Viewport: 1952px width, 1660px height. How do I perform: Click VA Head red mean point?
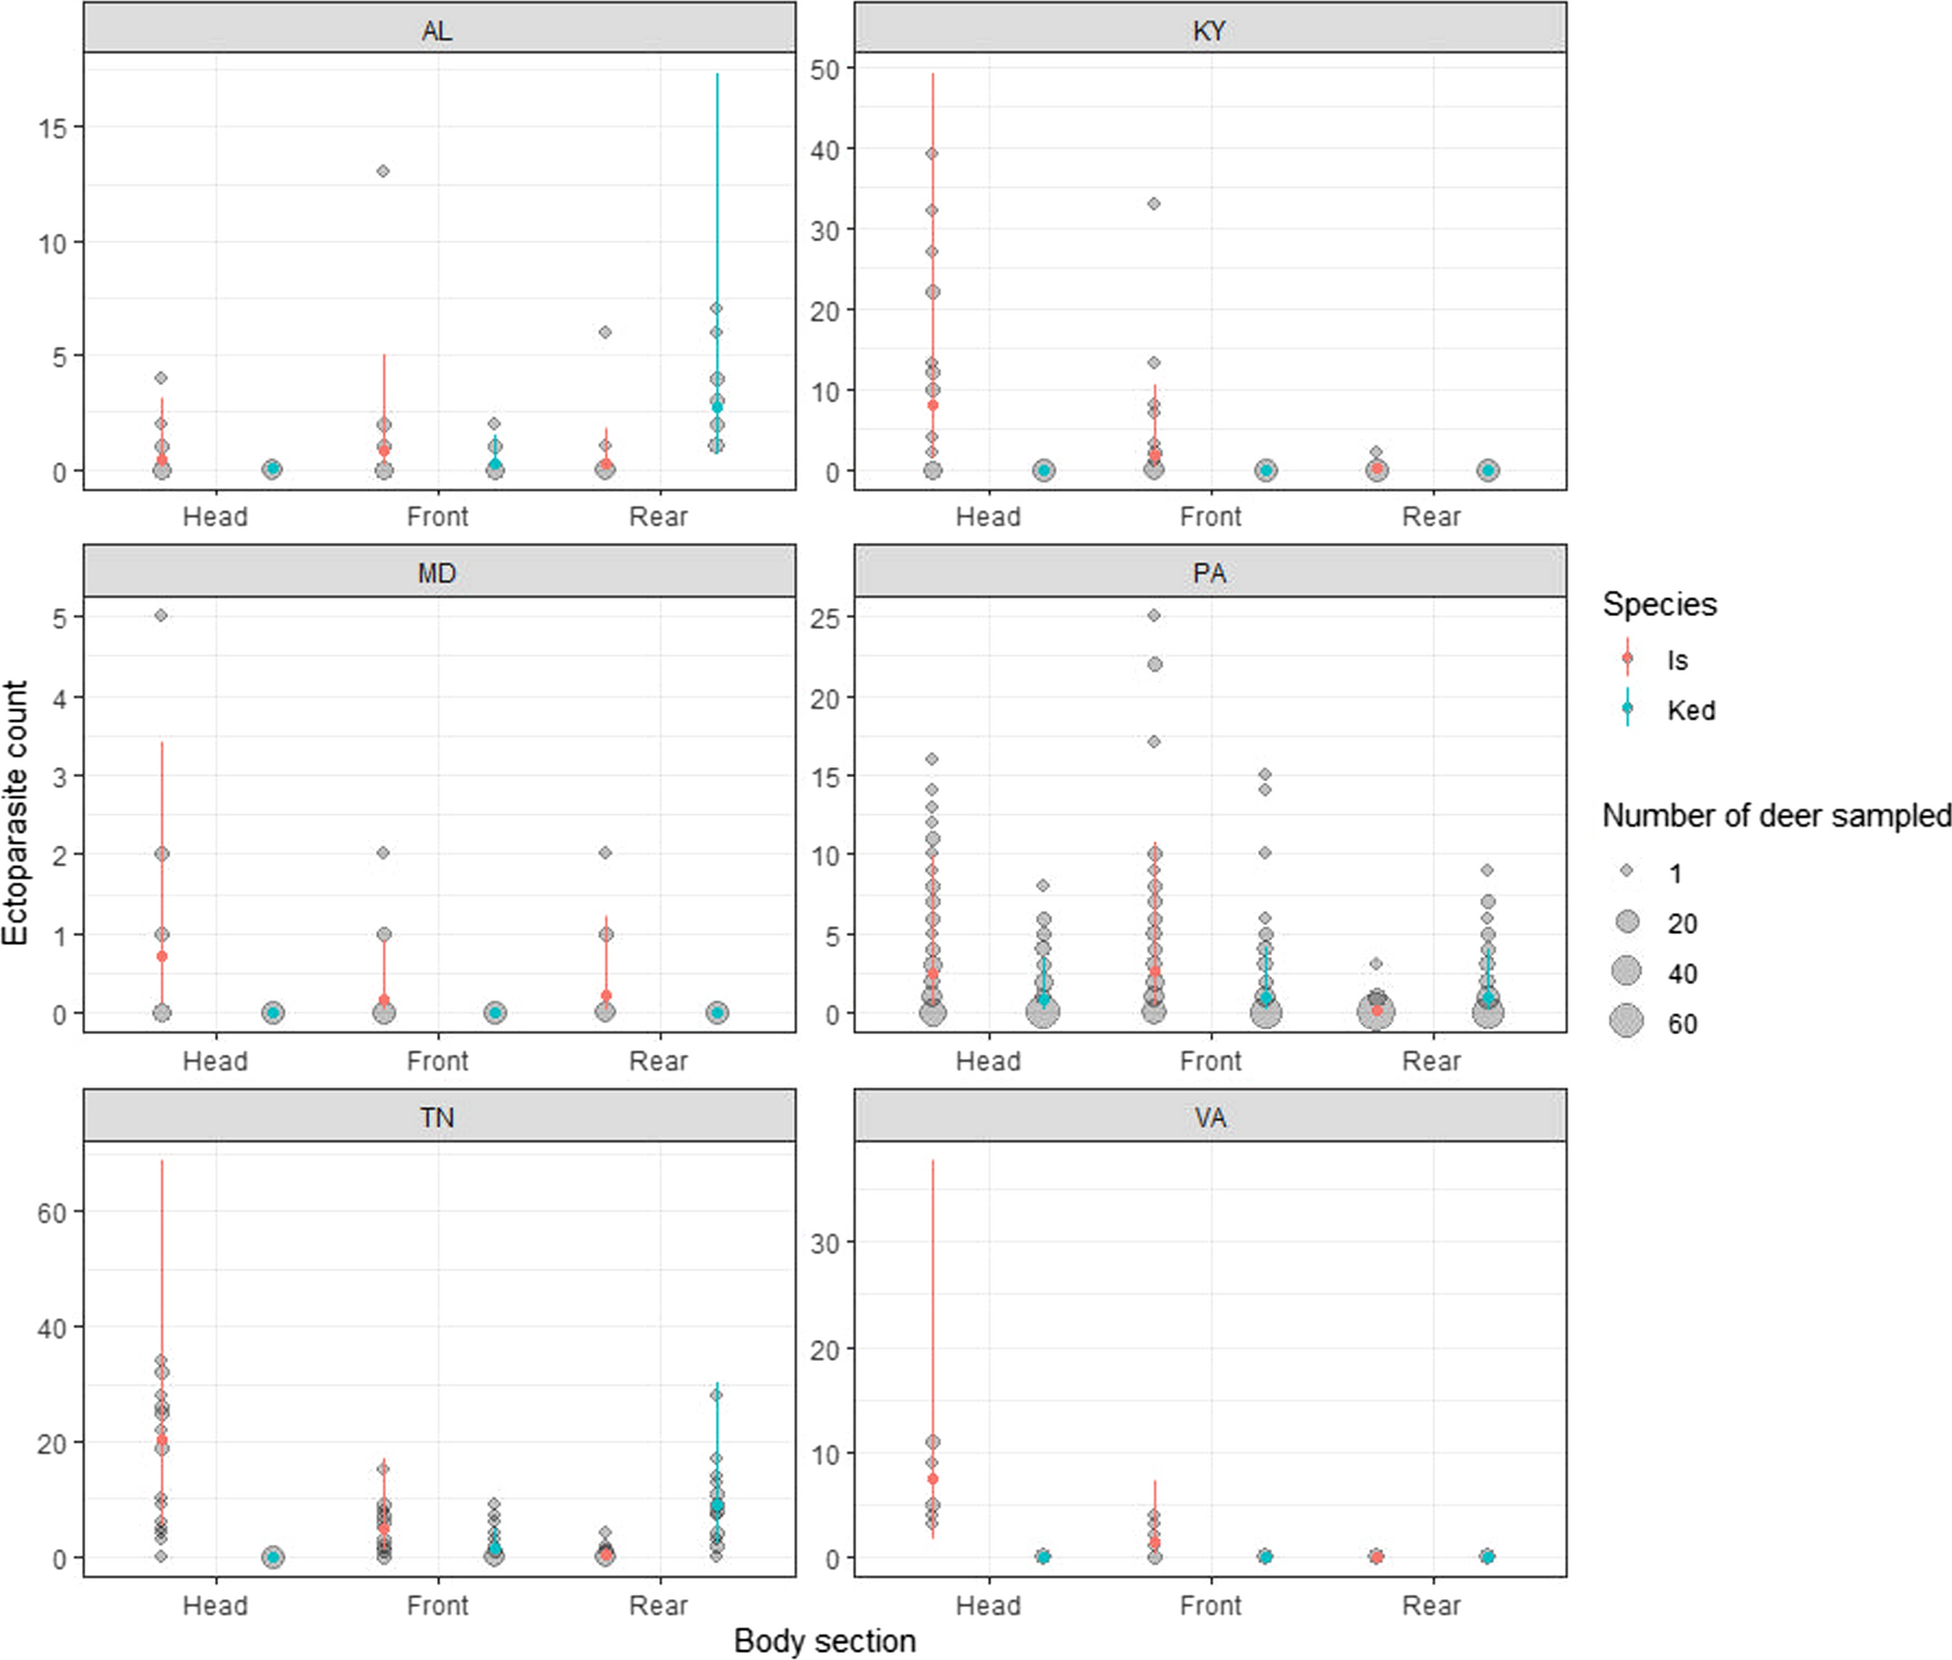(x=933, y=1479)
